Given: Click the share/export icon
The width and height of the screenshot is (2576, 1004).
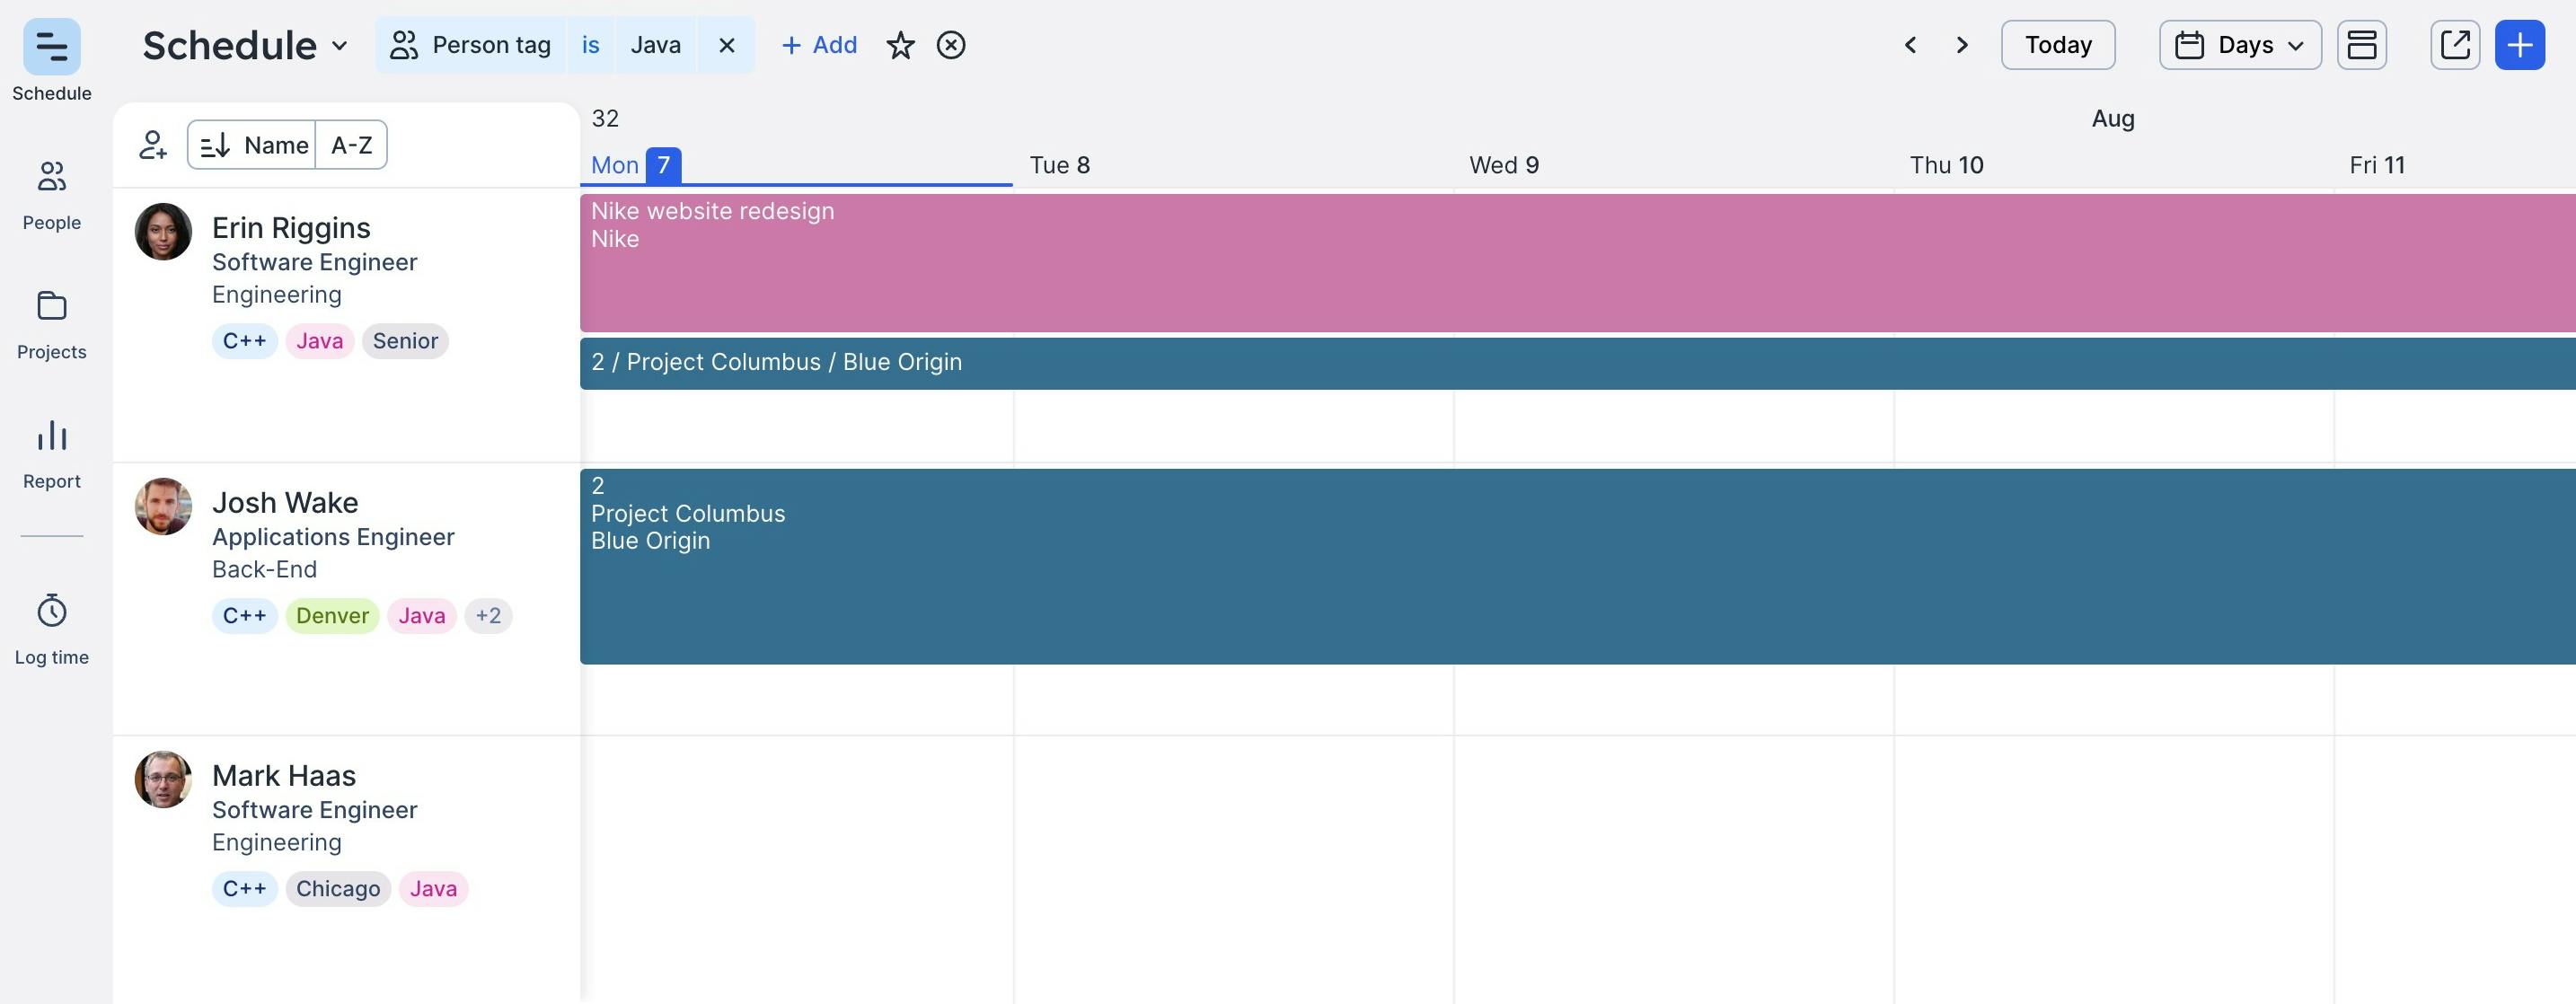Looking at the screenshot, I should coord(2455,45).
